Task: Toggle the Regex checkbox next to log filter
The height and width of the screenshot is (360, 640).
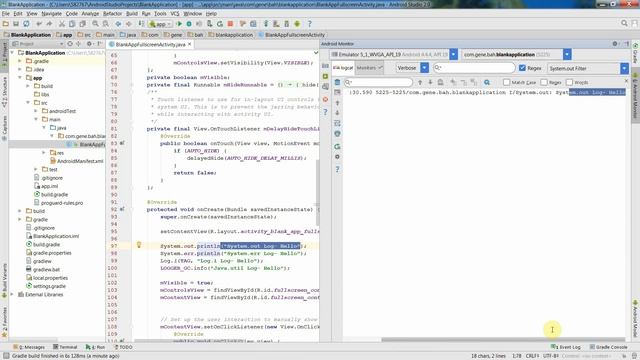Action: (x=522, y=68)
